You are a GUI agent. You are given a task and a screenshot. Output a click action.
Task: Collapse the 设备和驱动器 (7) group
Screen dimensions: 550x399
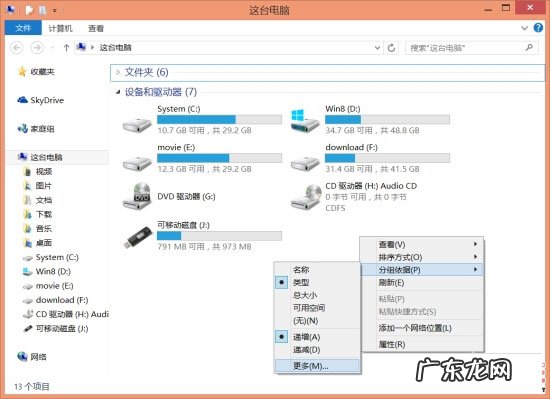coord(118,92)
